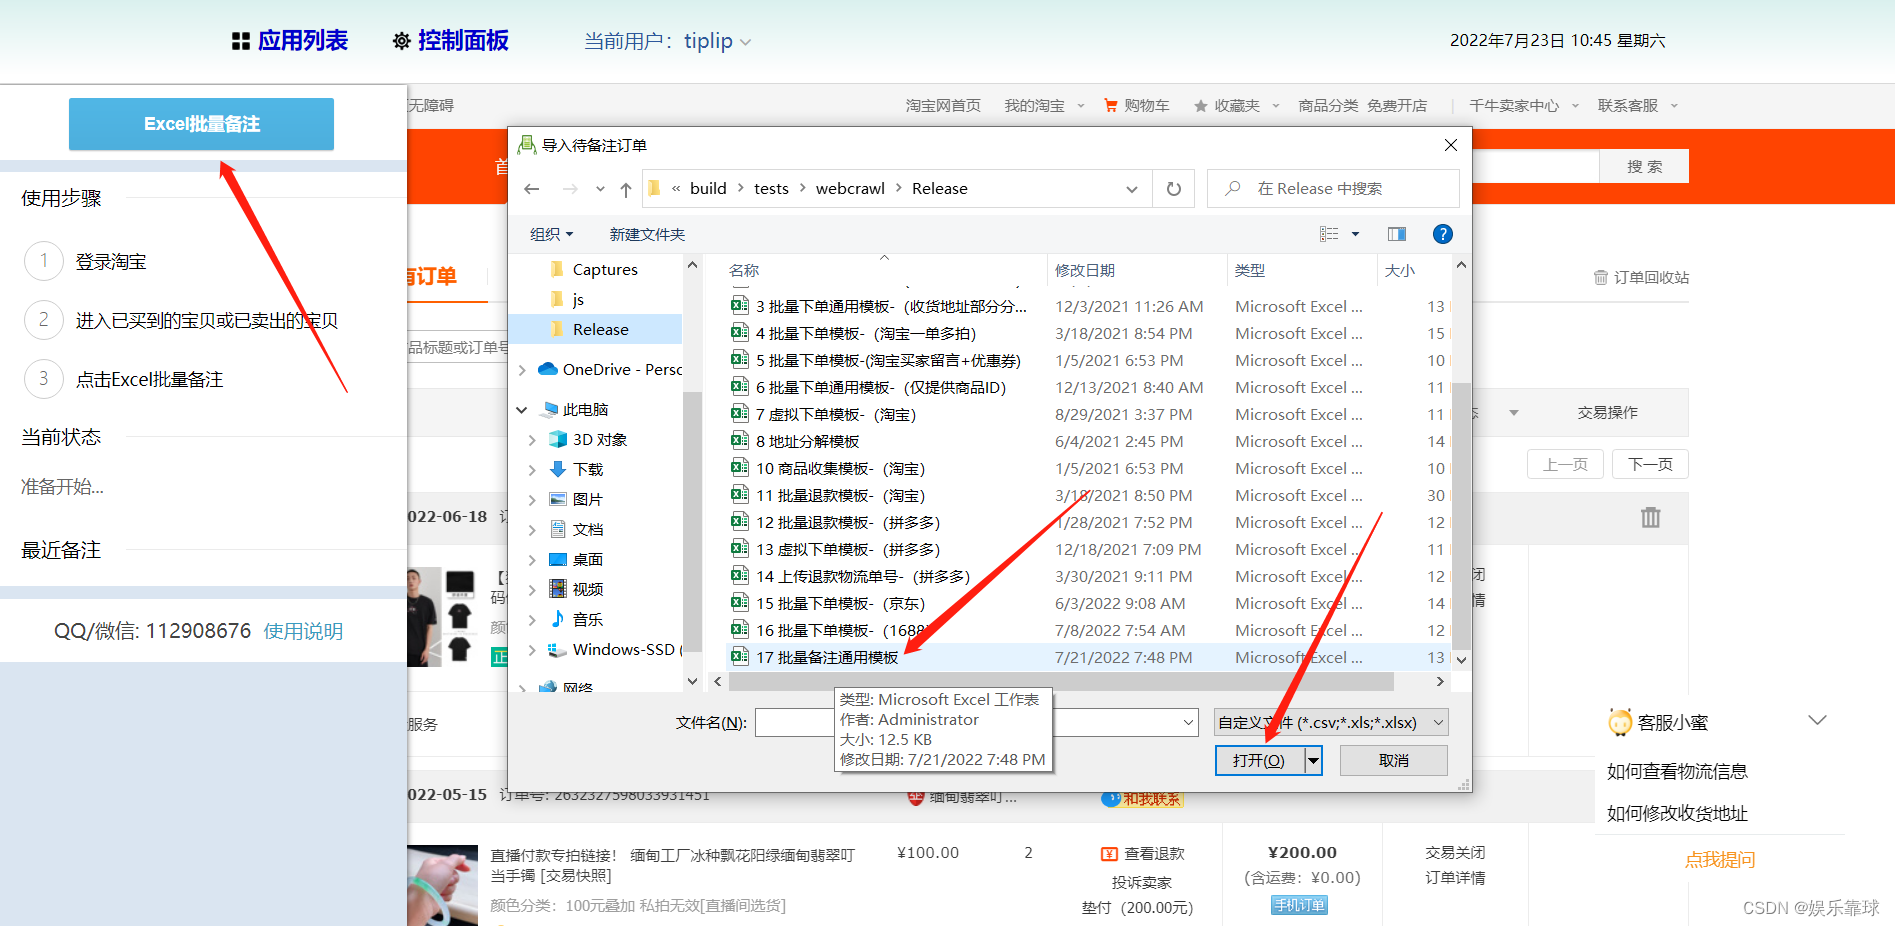The image size is (1895, 926).
Task: Select file 3 批量下单通用模板
Action: click(892, 307)
